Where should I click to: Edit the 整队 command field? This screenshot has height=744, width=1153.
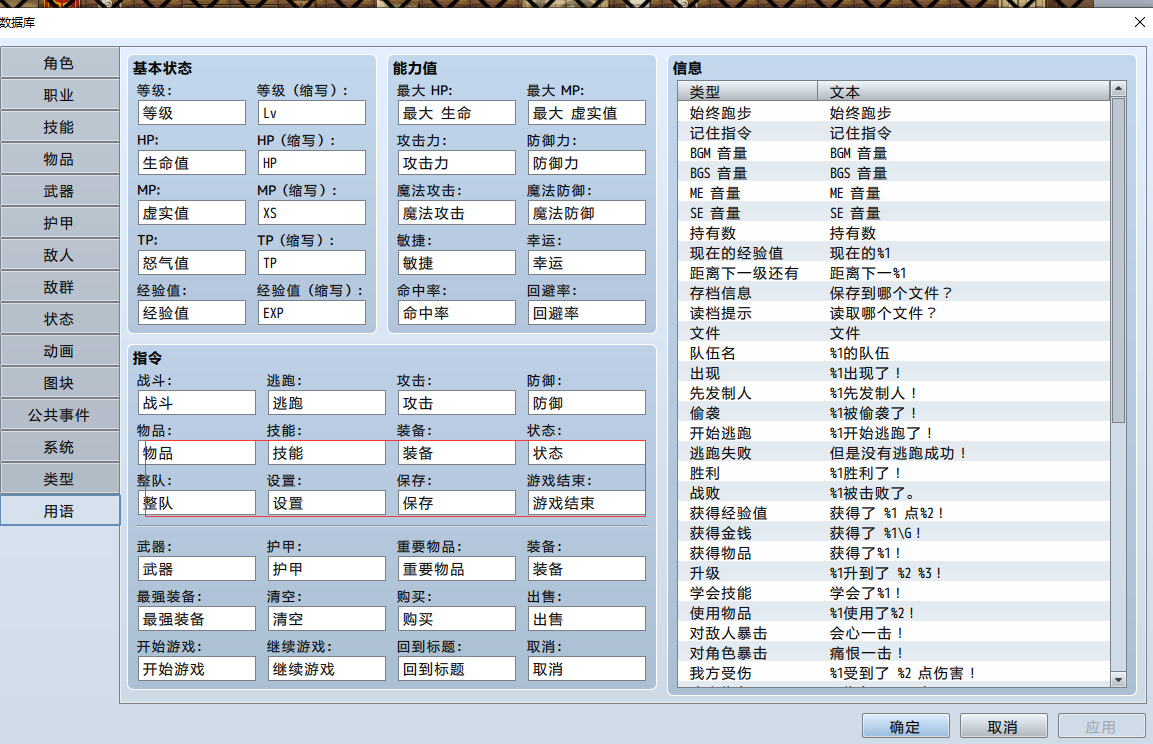(x=196, y=503)
